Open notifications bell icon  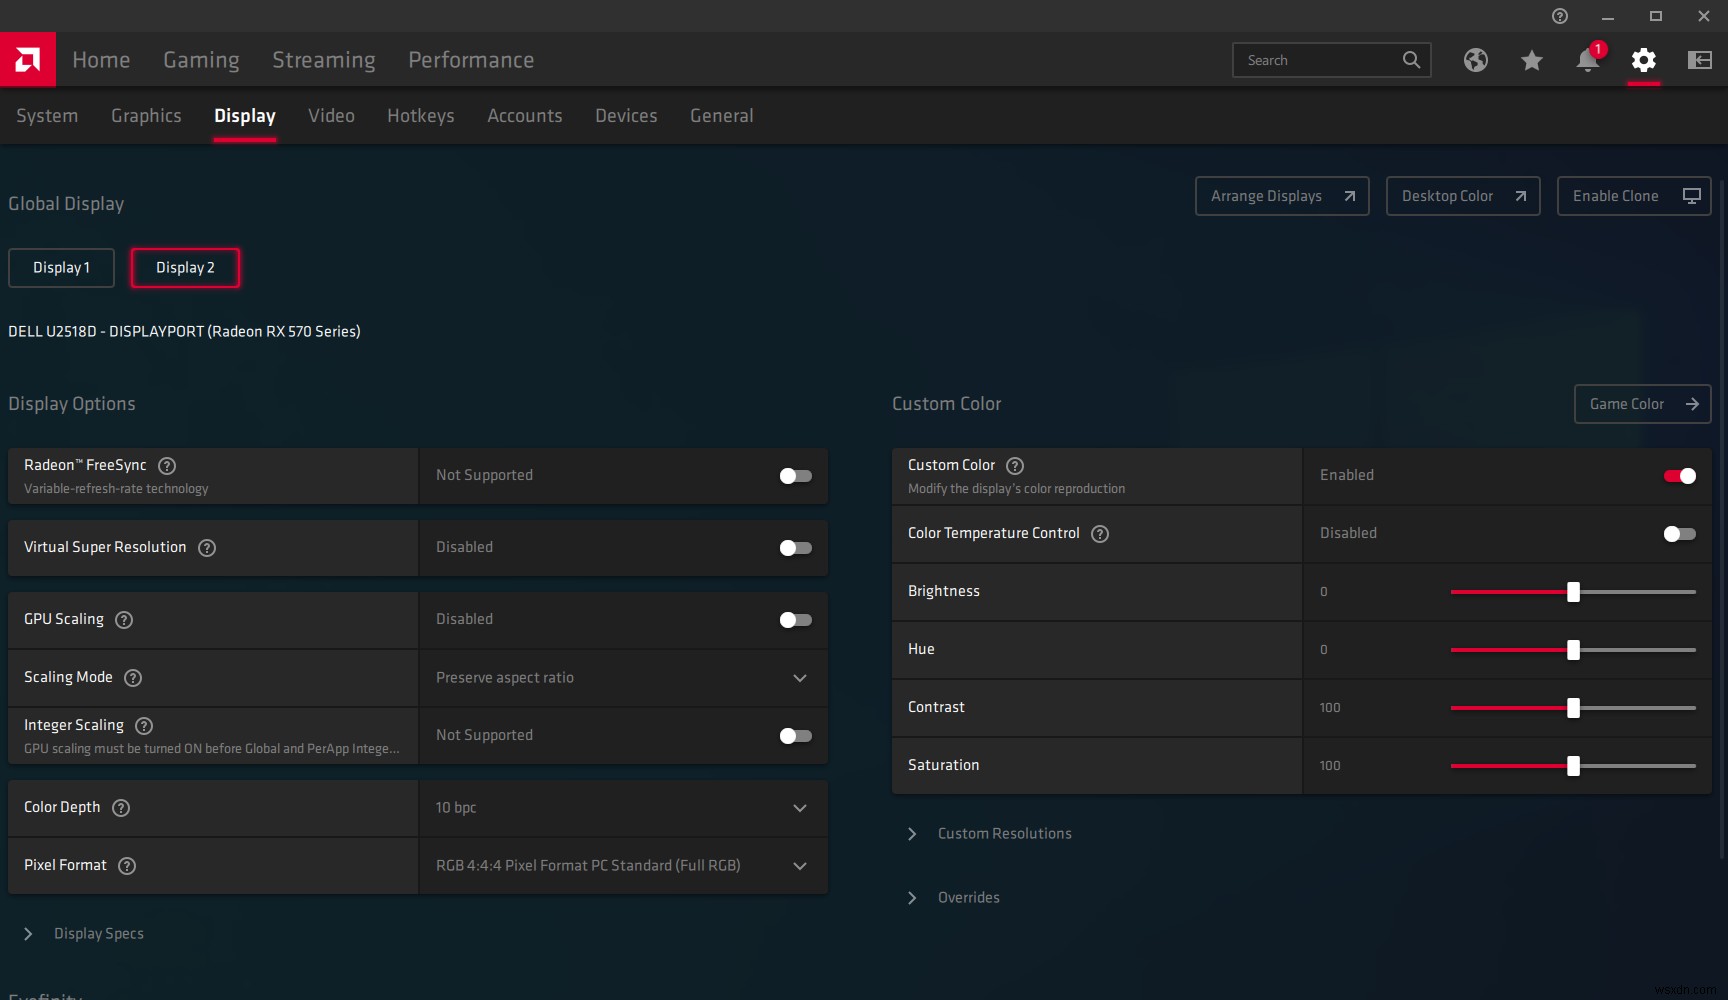coord(1587,60)
